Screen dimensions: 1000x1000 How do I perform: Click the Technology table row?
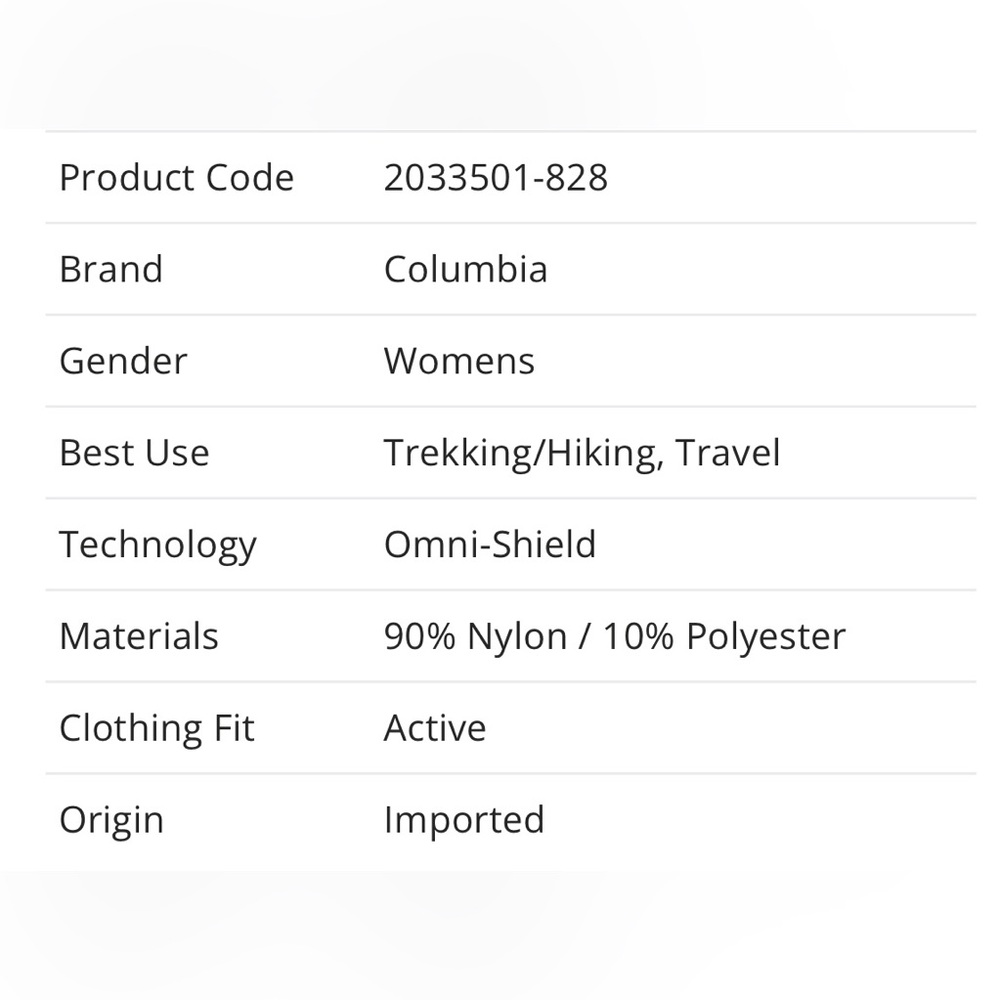point(510,545)
